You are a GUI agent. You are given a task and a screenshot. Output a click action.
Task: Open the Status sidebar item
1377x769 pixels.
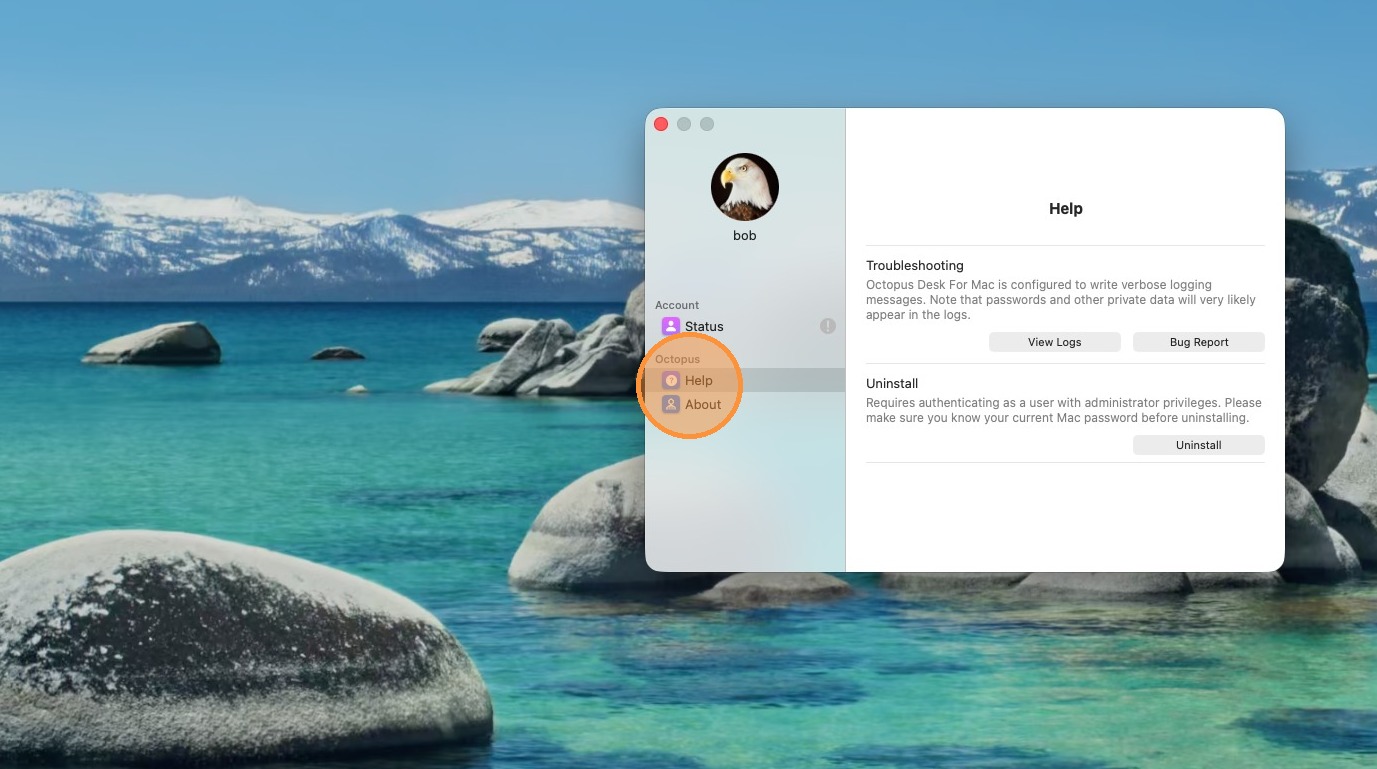pyautogui.click(x=745, y=326)
